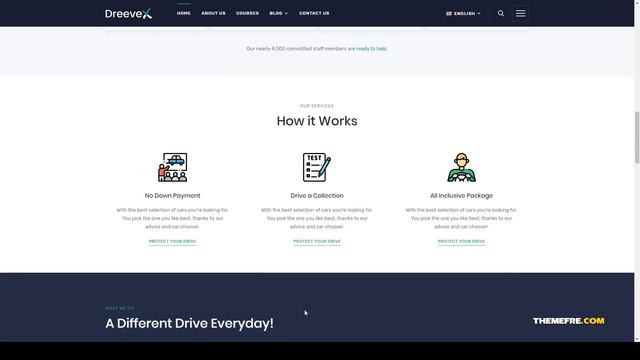Select the 'No Down Payment' heading

173,196
